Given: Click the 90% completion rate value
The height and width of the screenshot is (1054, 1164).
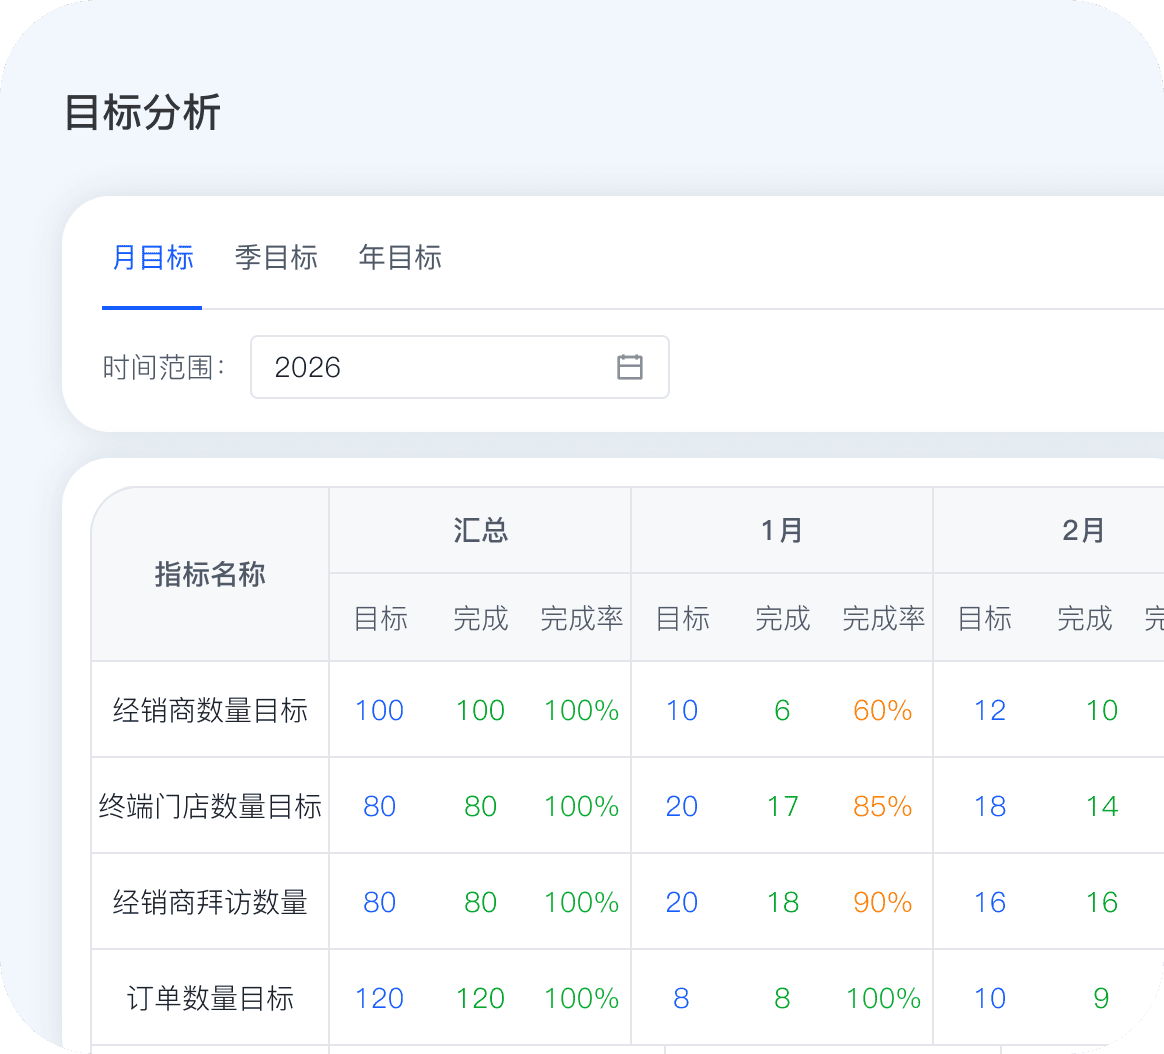Looking at the screenshot, I should point(882,903).
